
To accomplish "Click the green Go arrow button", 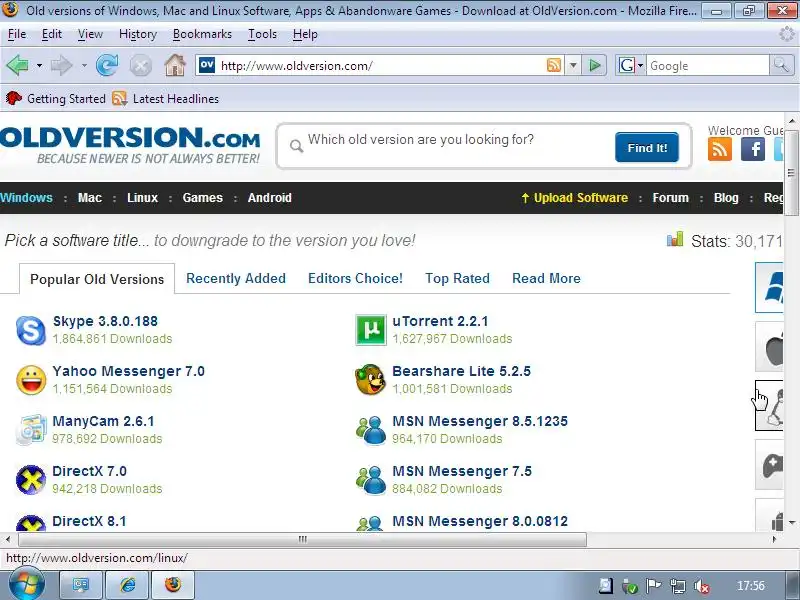I will 594,65.
